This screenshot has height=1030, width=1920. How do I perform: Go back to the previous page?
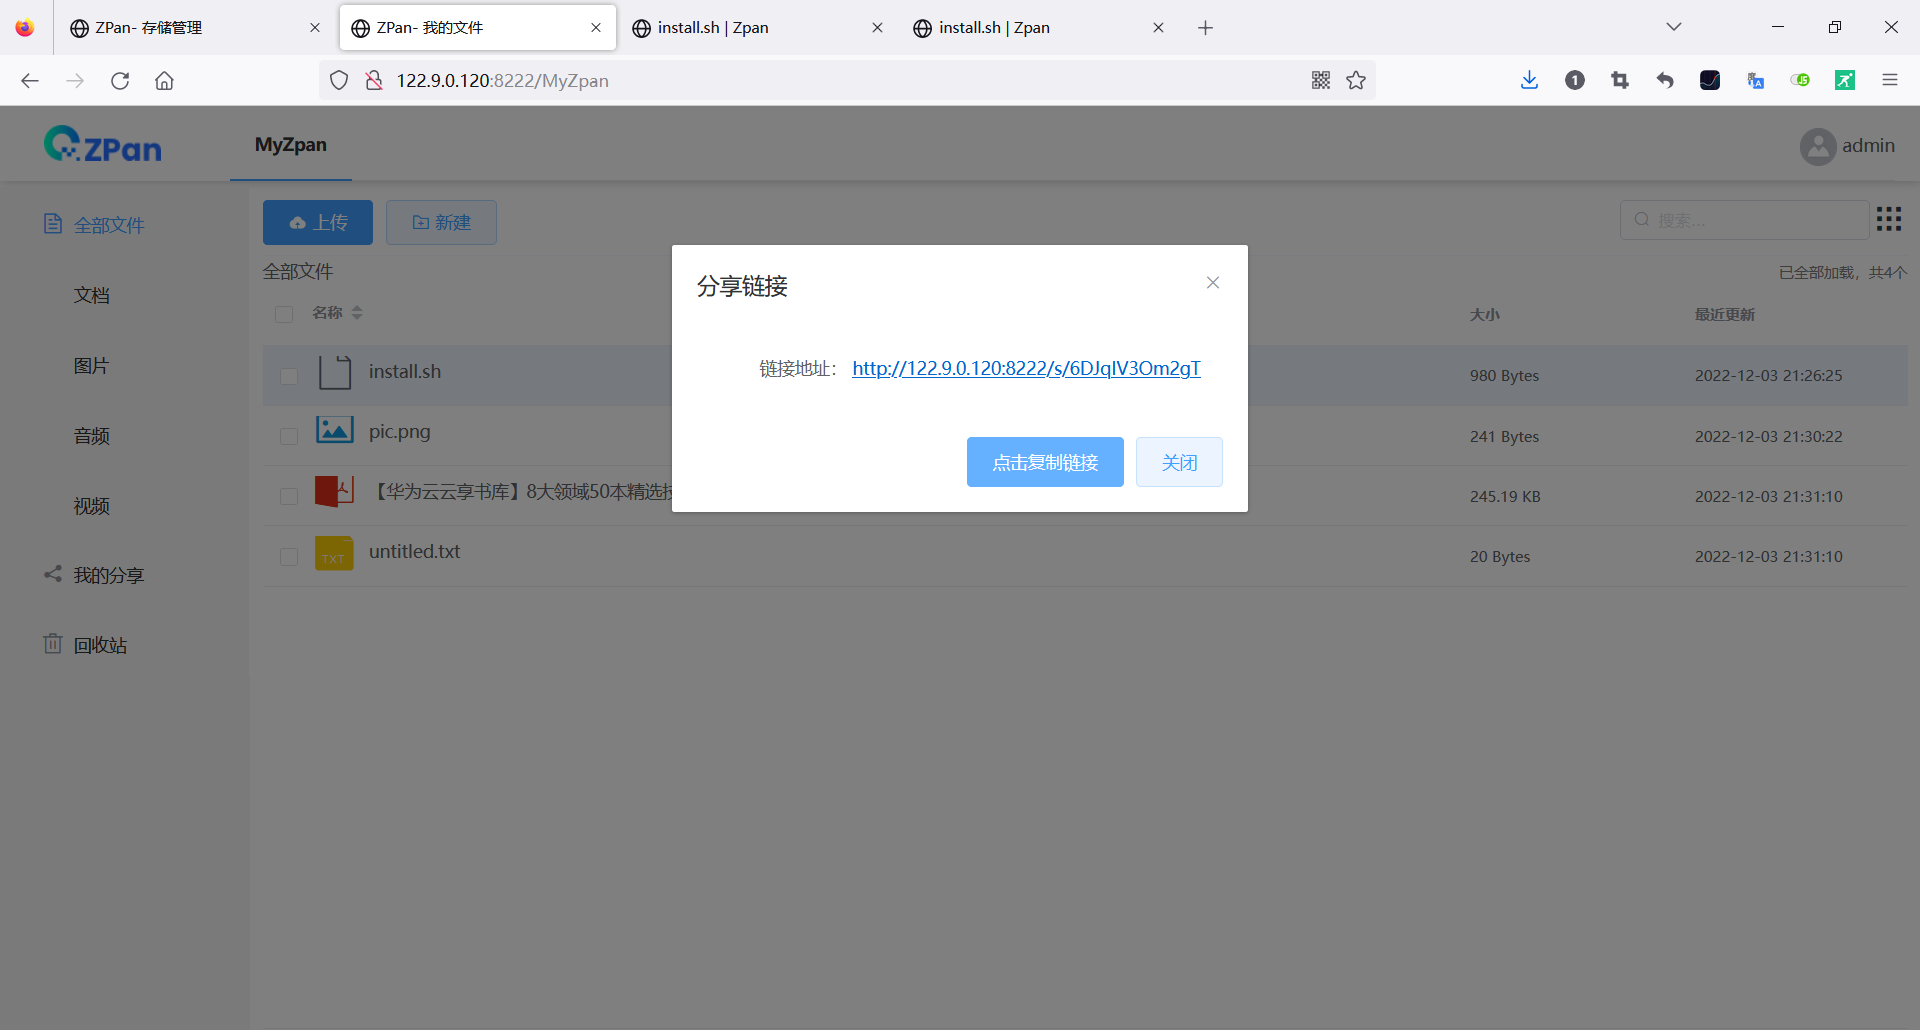tap(30, 80)
